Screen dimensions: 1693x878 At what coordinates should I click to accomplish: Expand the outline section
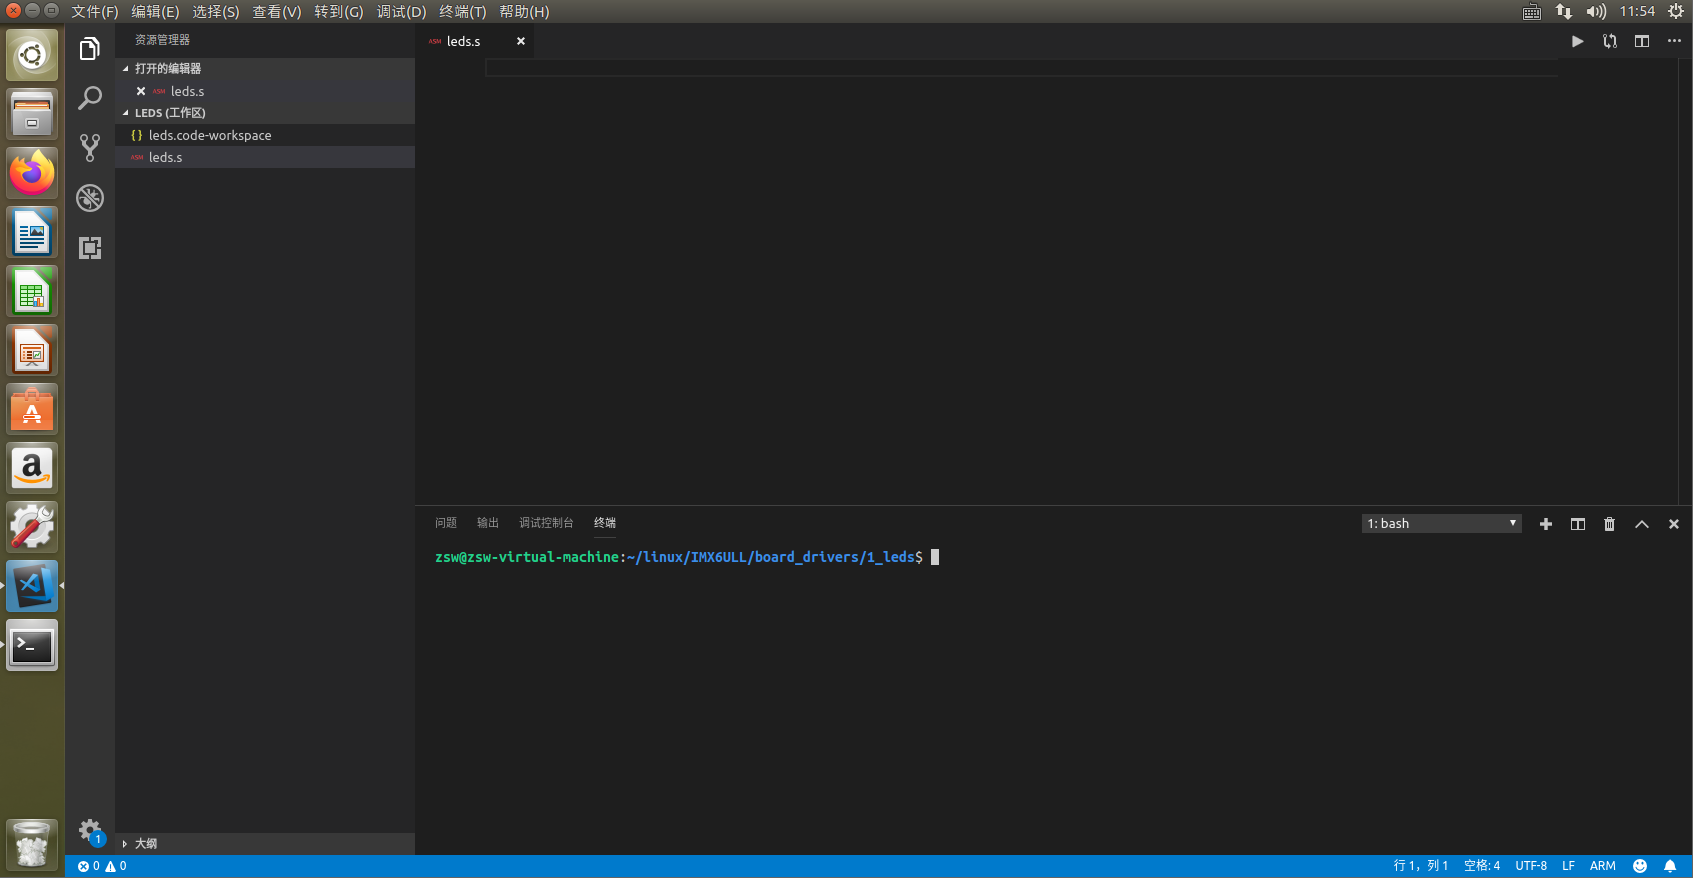[x=265, y=844]
